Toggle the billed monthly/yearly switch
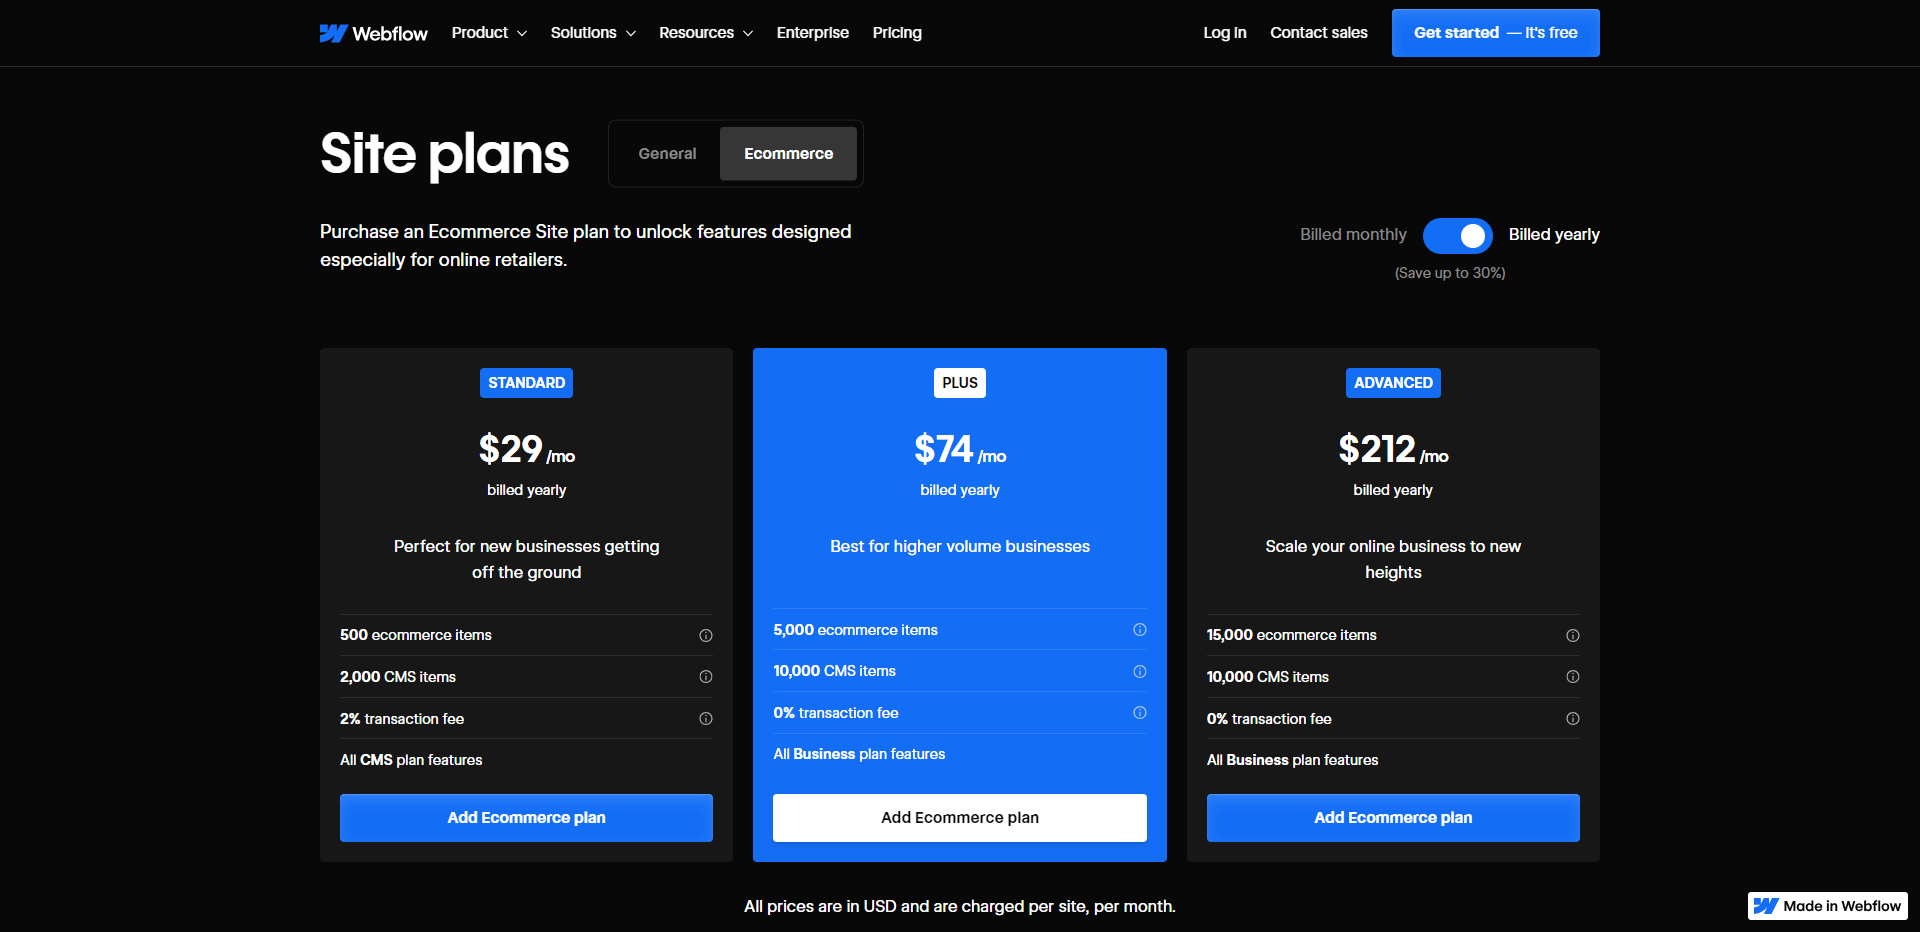Screen dimensions: 1920x932 (x=1458, y=236)
